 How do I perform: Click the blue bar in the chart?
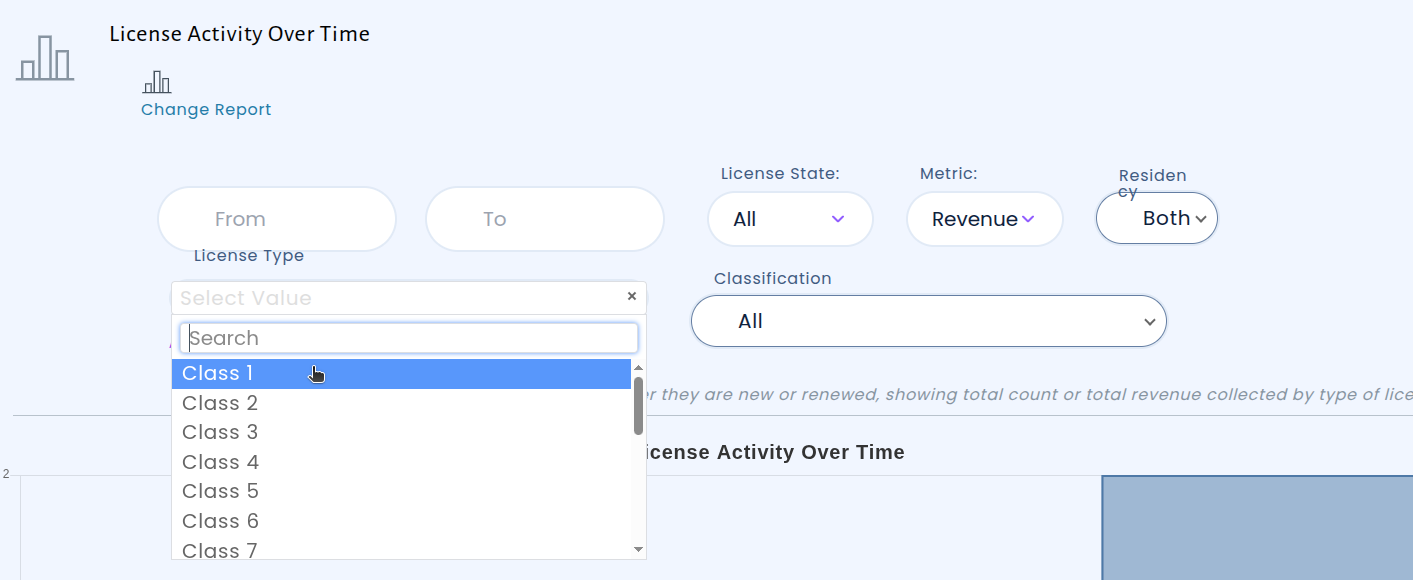coord(1257,527)
